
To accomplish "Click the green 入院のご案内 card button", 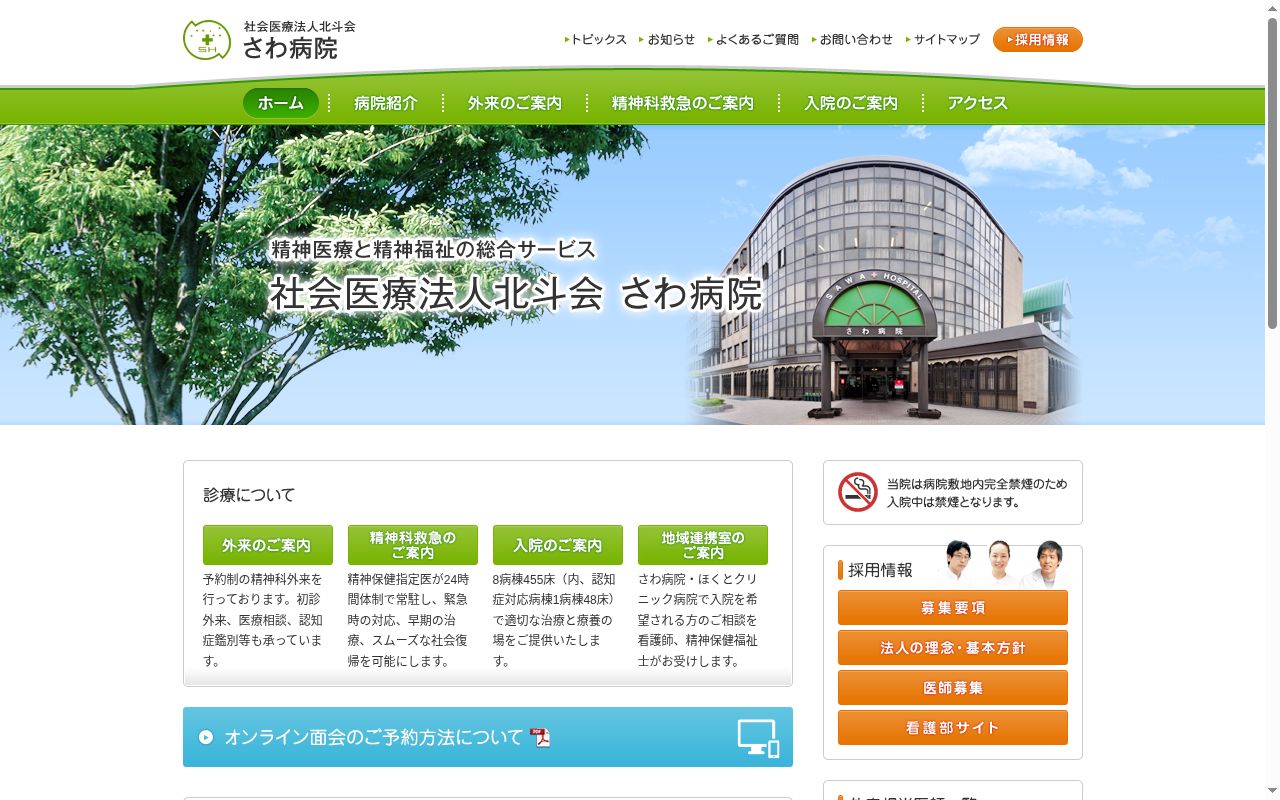I will 558,545.
